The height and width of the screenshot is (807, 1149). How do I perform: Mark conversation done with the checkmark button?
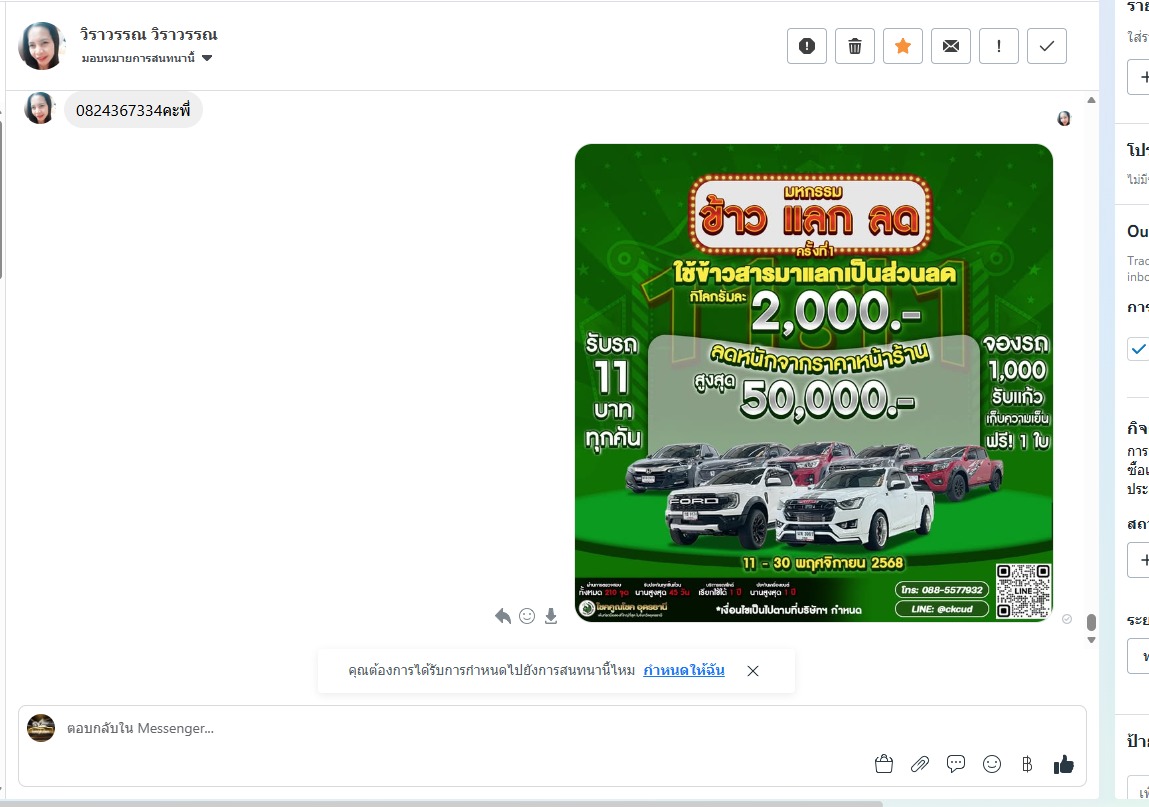pos(1046,46)
